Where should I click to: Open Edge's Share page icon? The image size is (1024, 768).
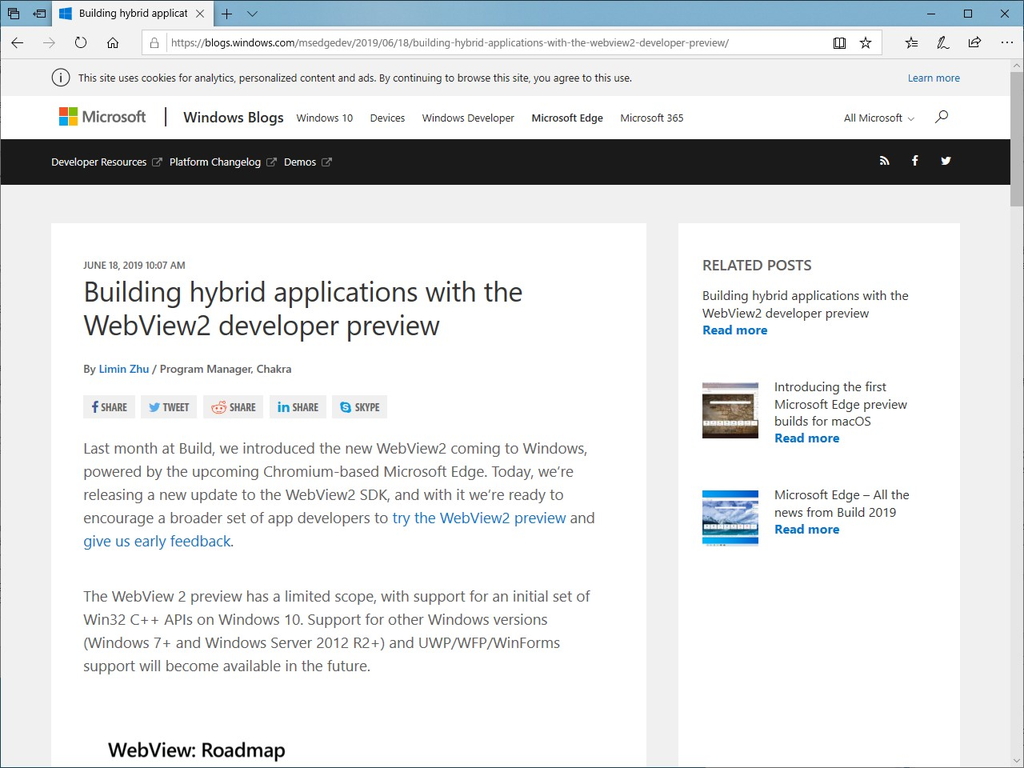coord(974,43)
